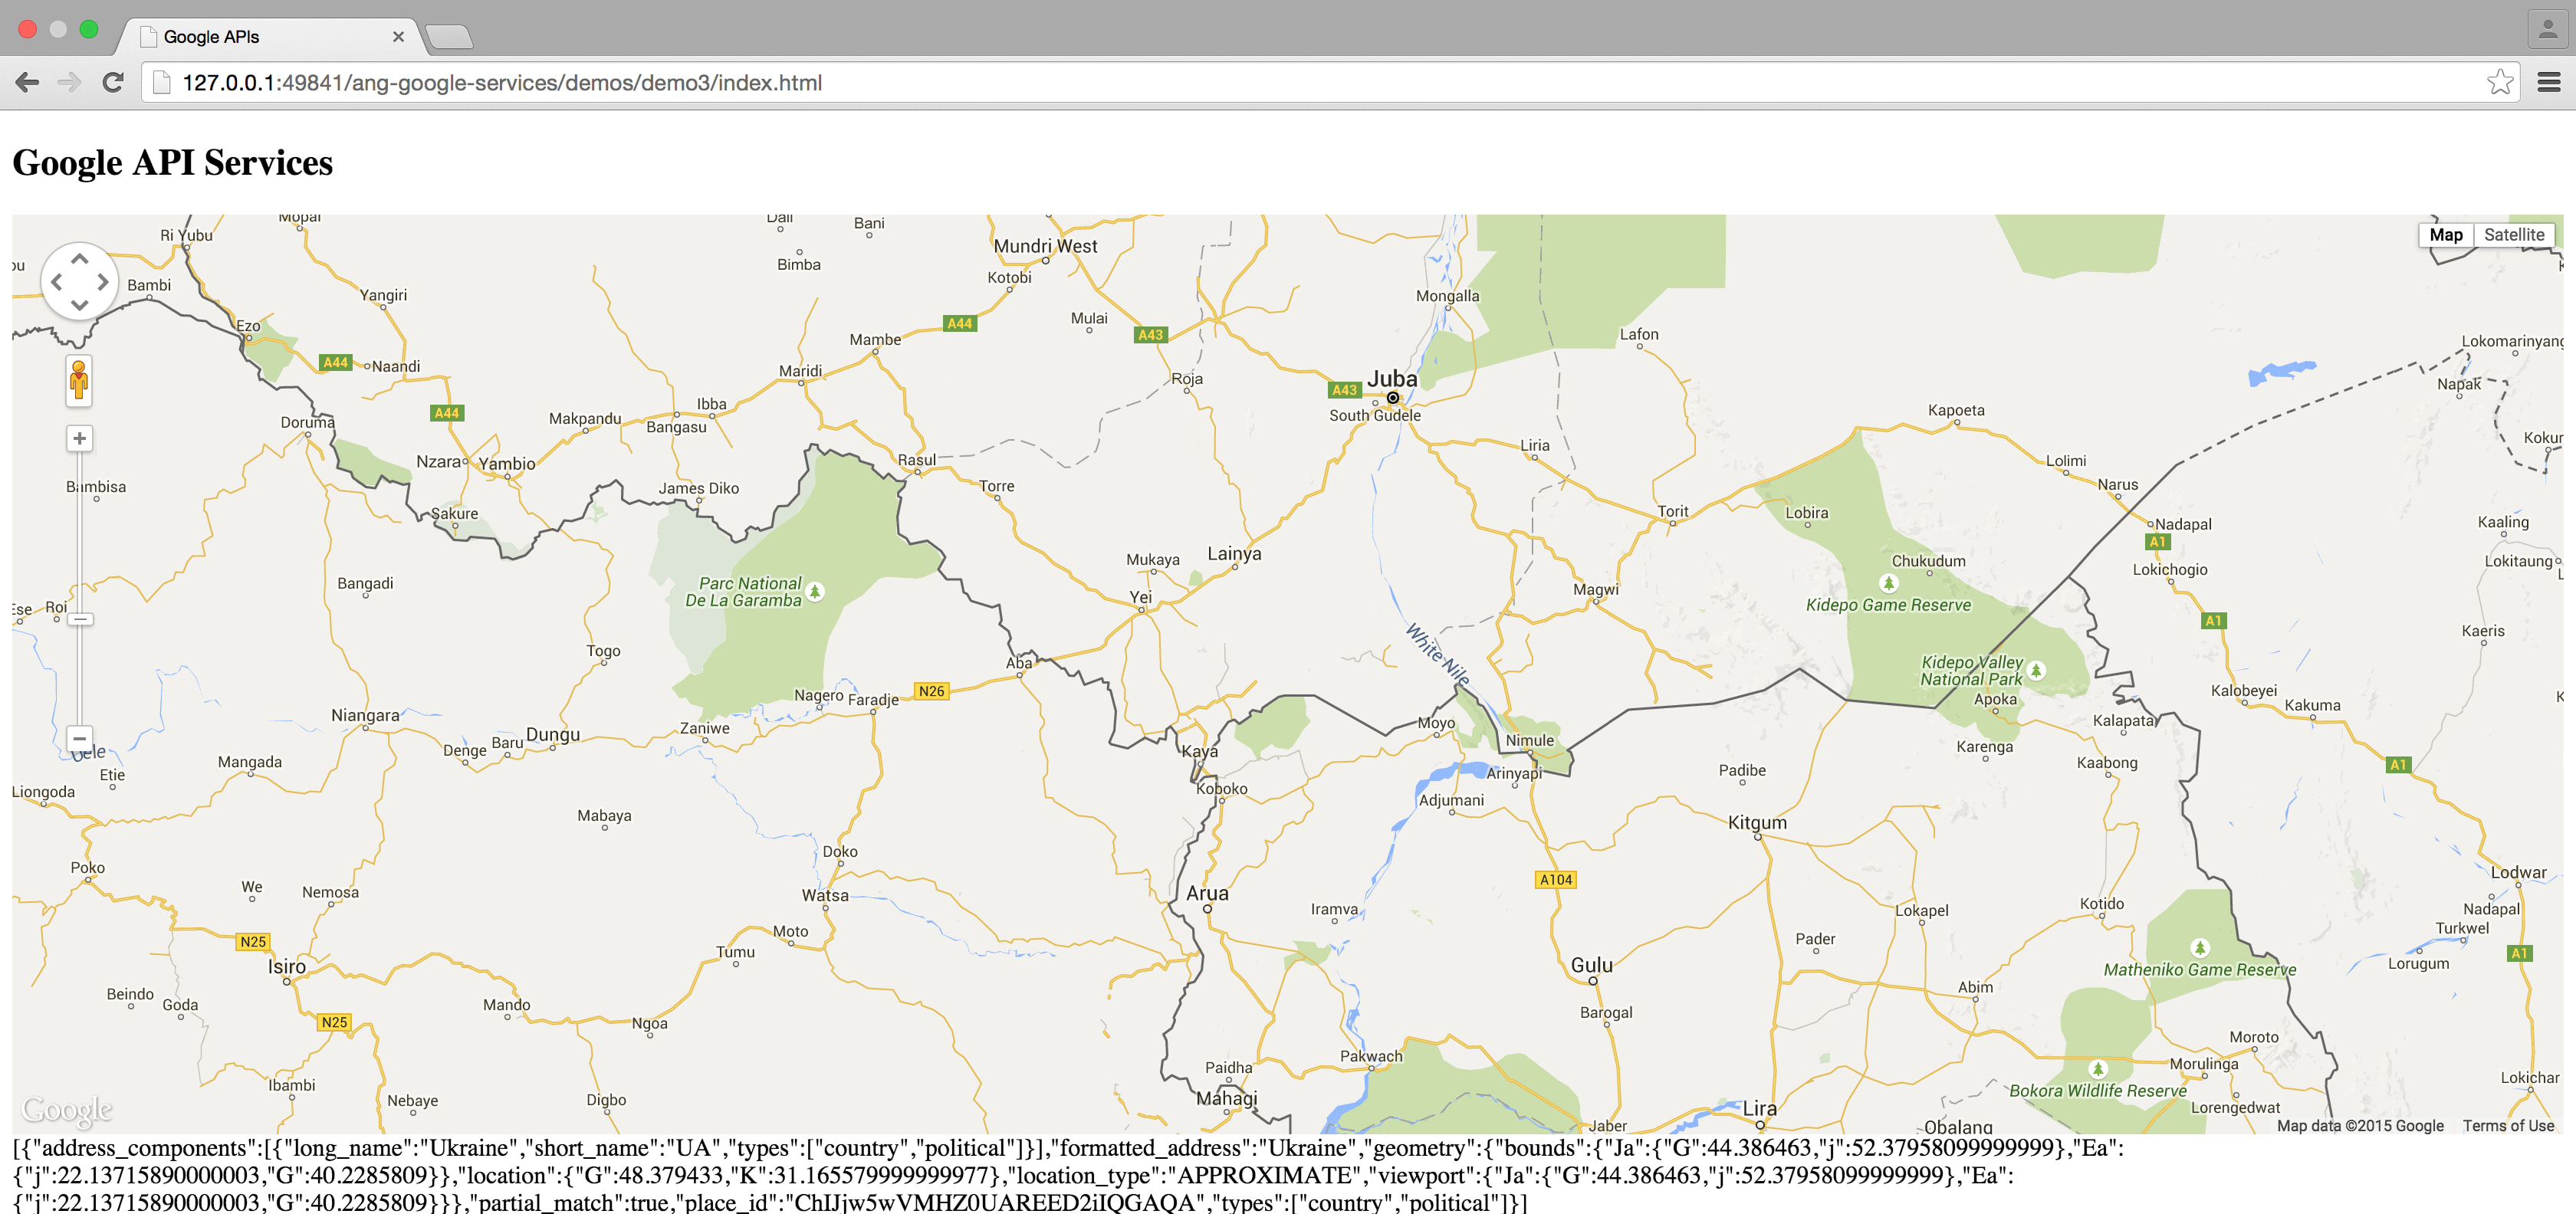Open the Chrome user profile button
Image resolution: width=2576 pixels, height=1214 pixels.
[x=2547, y=29]
